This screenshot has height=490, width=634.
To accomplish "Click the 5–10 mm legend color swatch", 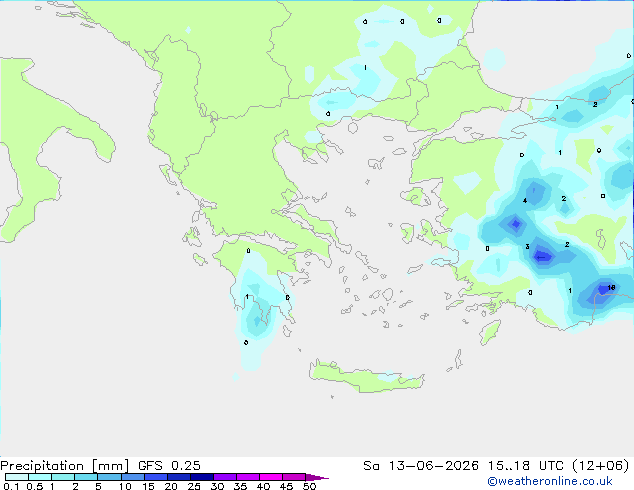I will (x=109, y=477).
